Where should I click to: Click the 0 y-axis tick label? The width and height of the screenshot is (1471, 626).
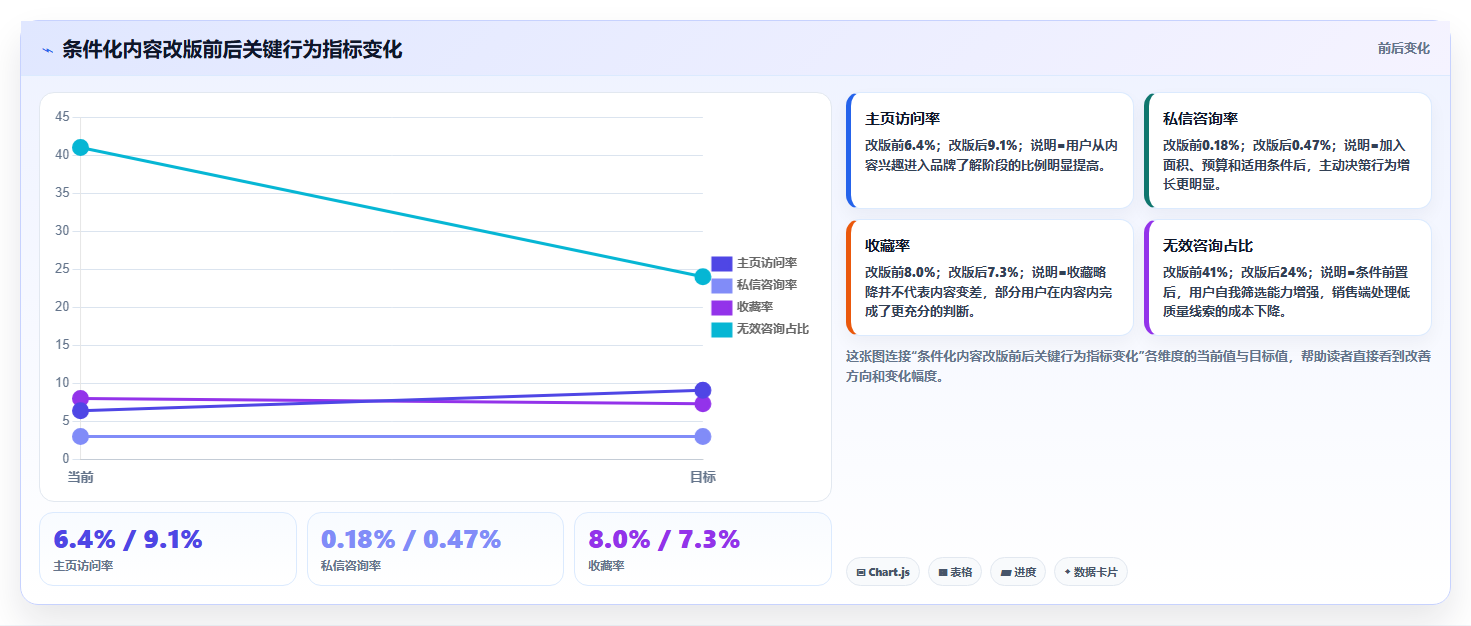(x=66, y=459)
